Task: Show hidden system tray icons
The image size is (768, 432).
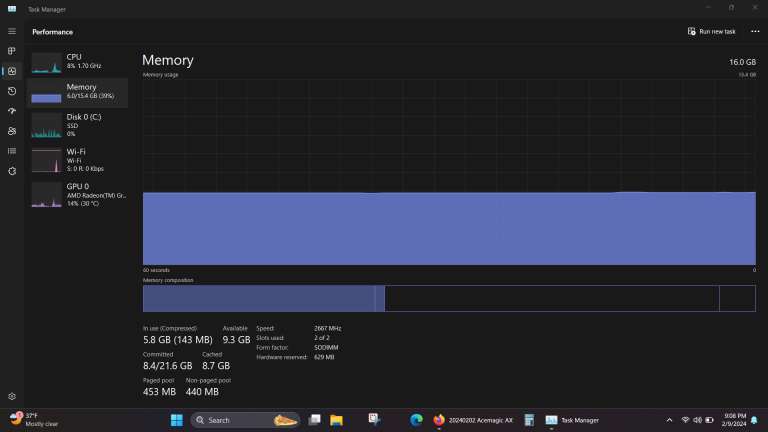Action: tap(670, 420)
